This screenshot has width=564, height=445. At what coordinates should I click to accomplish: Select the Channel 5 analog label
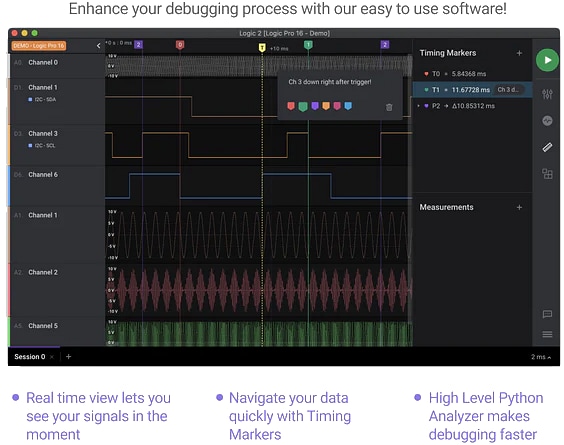tap(43, 326)
